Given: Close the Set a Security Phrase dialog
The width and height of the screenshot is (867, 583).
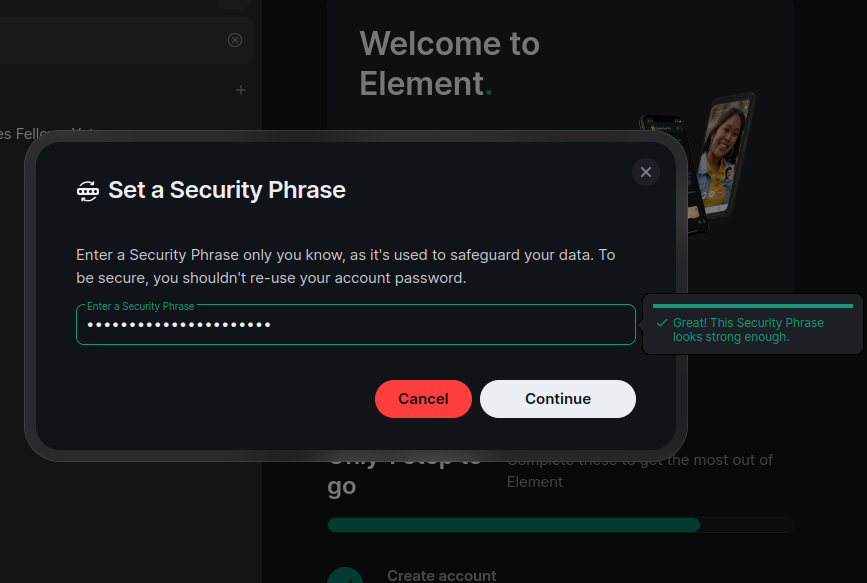Looking at the screenshot, I should click(x=645, y=172).
